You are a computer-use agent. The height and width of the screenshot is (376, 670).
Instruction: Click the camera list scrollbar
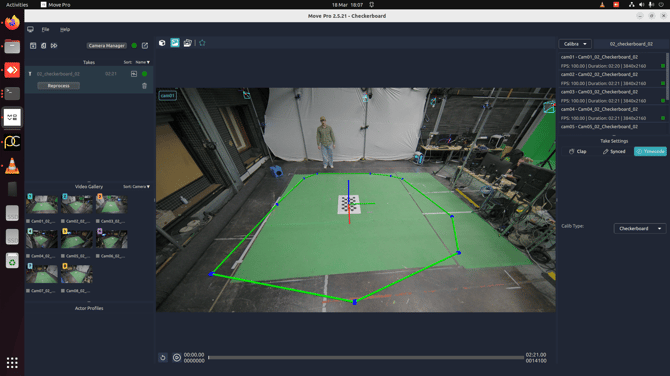coord(667,77)
